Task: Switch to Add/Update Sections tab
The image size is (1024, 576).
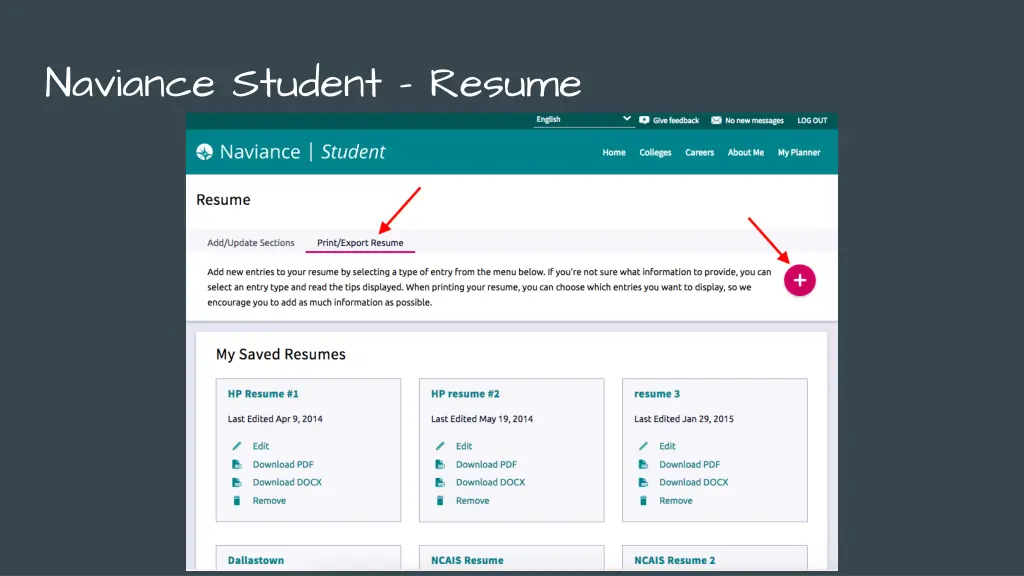Action: point(251,242)
